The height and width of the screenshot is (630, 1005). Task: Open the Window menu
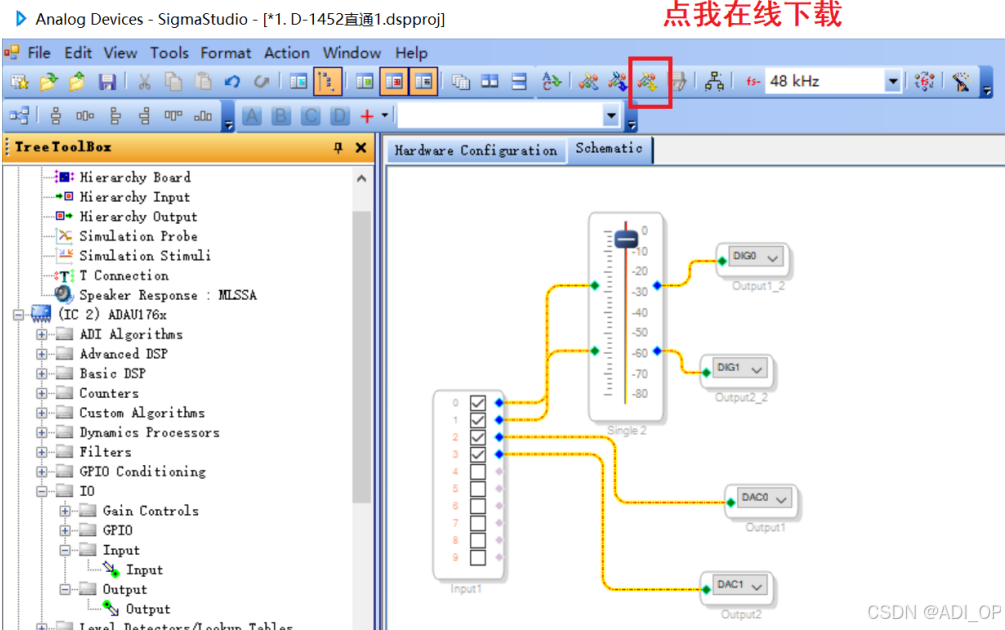pyautogui.click(x=352, y=53)
